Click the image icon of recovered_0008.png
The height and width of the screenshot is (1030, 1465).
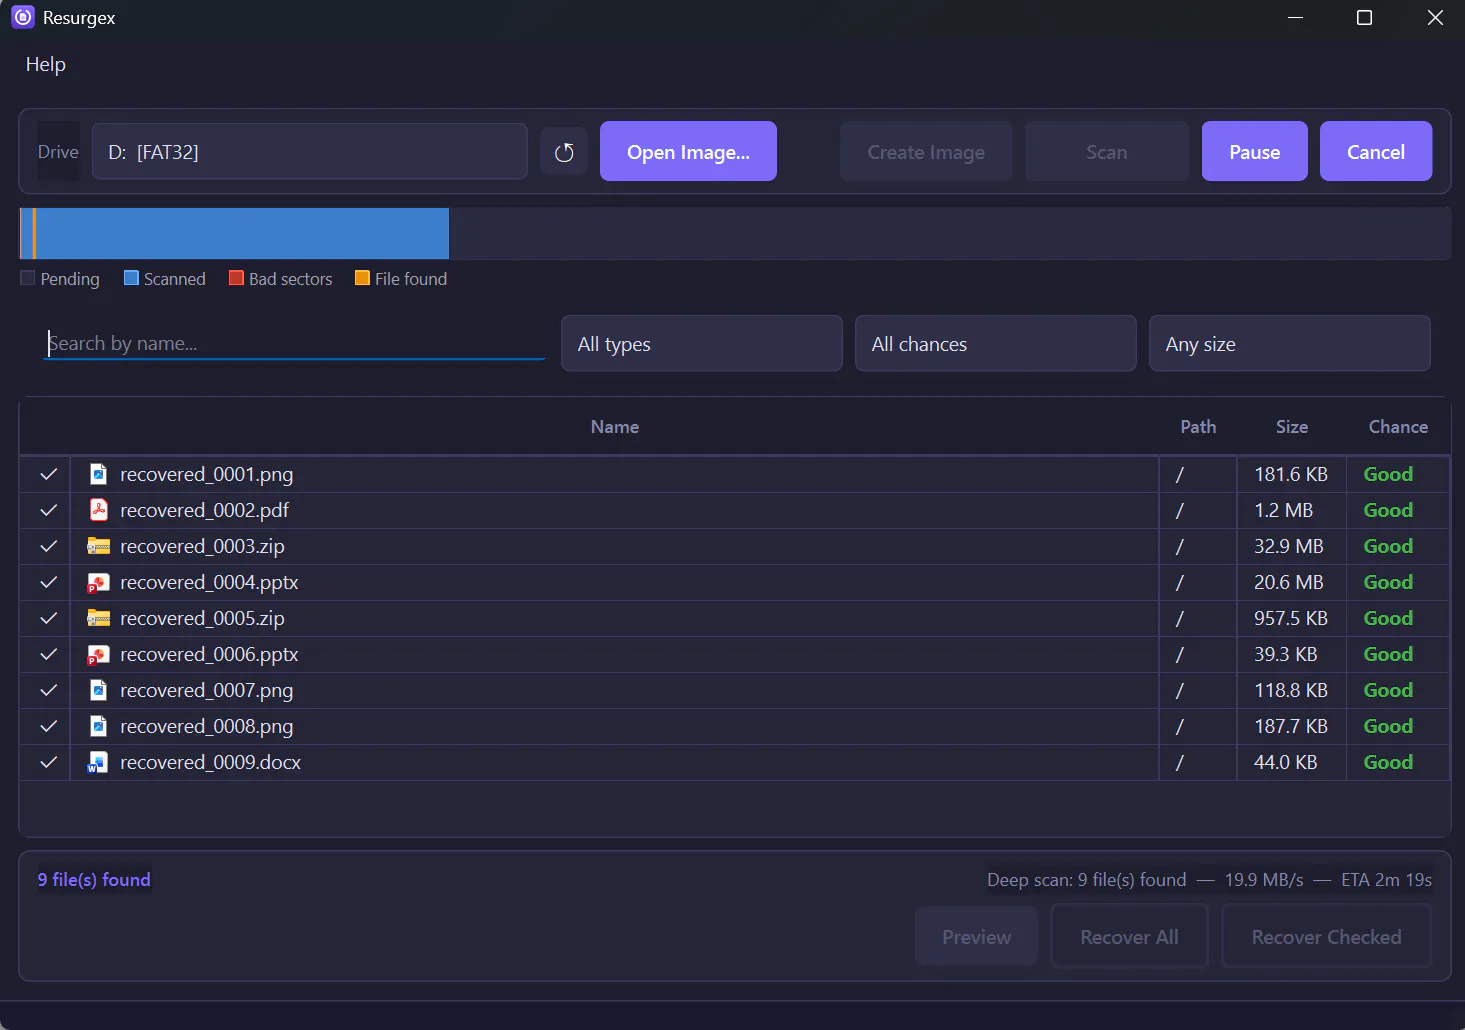coord(98,726)
